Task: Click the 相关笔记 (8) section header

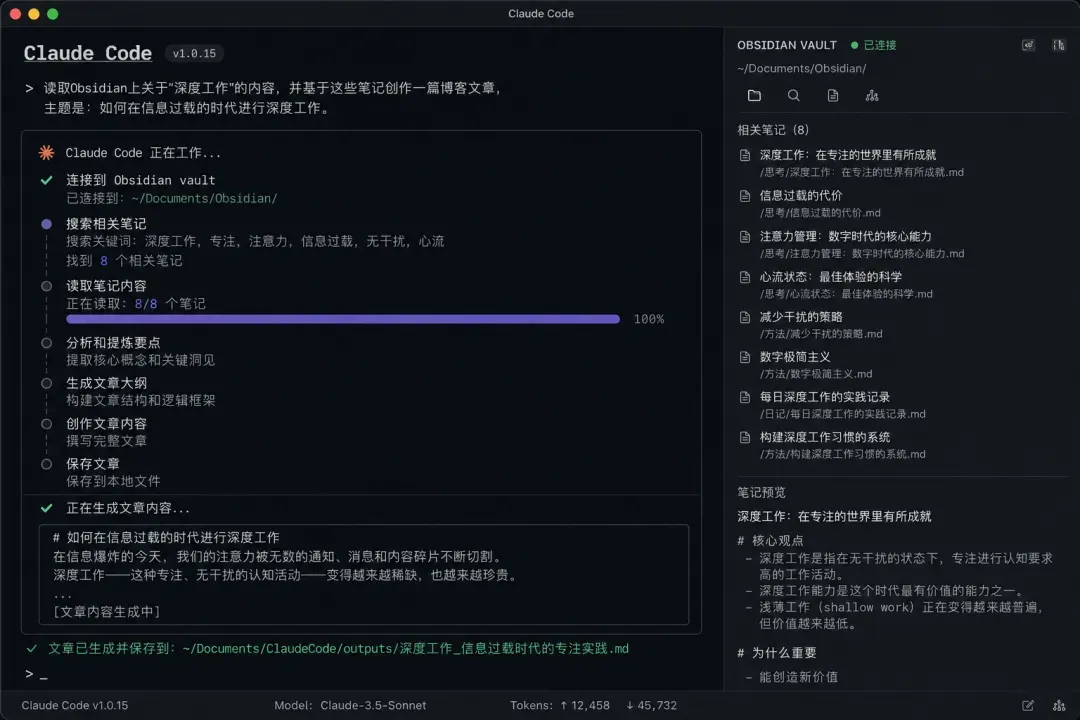Action: (773, 130)
